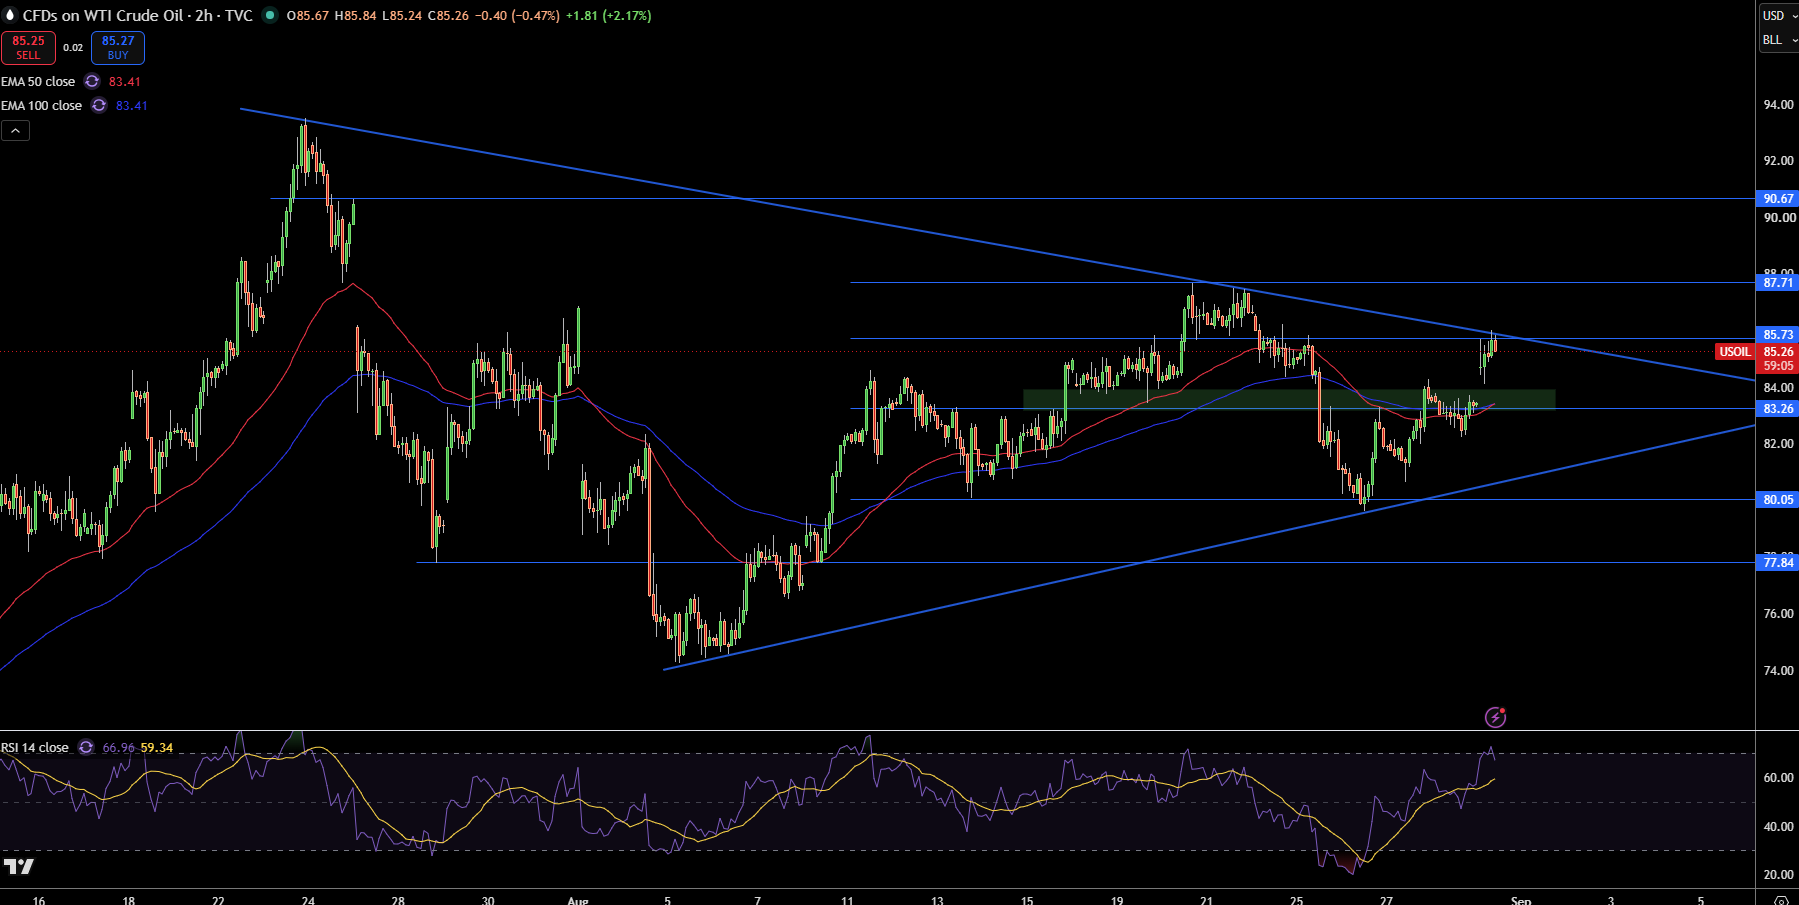Open the USD currency dropdown
1799x905 pixels.
1779,15
